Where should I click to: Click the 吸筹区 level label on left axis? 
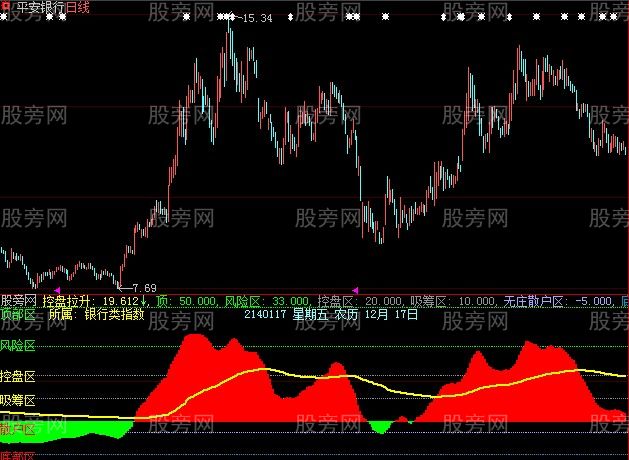click(x=17, y=400)
